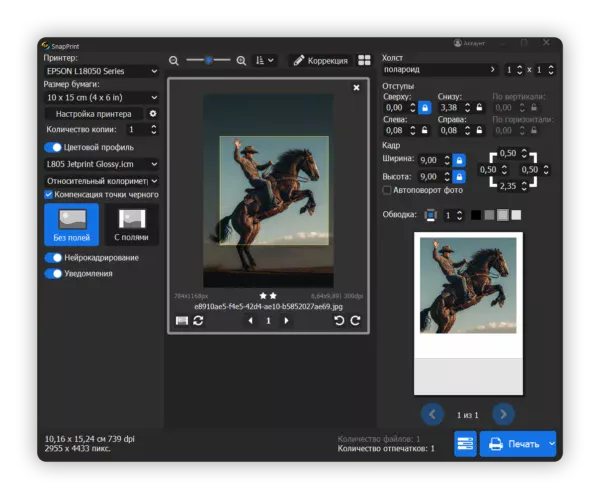This screenshot has height=497, width=600.
Task: Toggle the Нейрокадрирование switch
Action: tap(53, 258)
